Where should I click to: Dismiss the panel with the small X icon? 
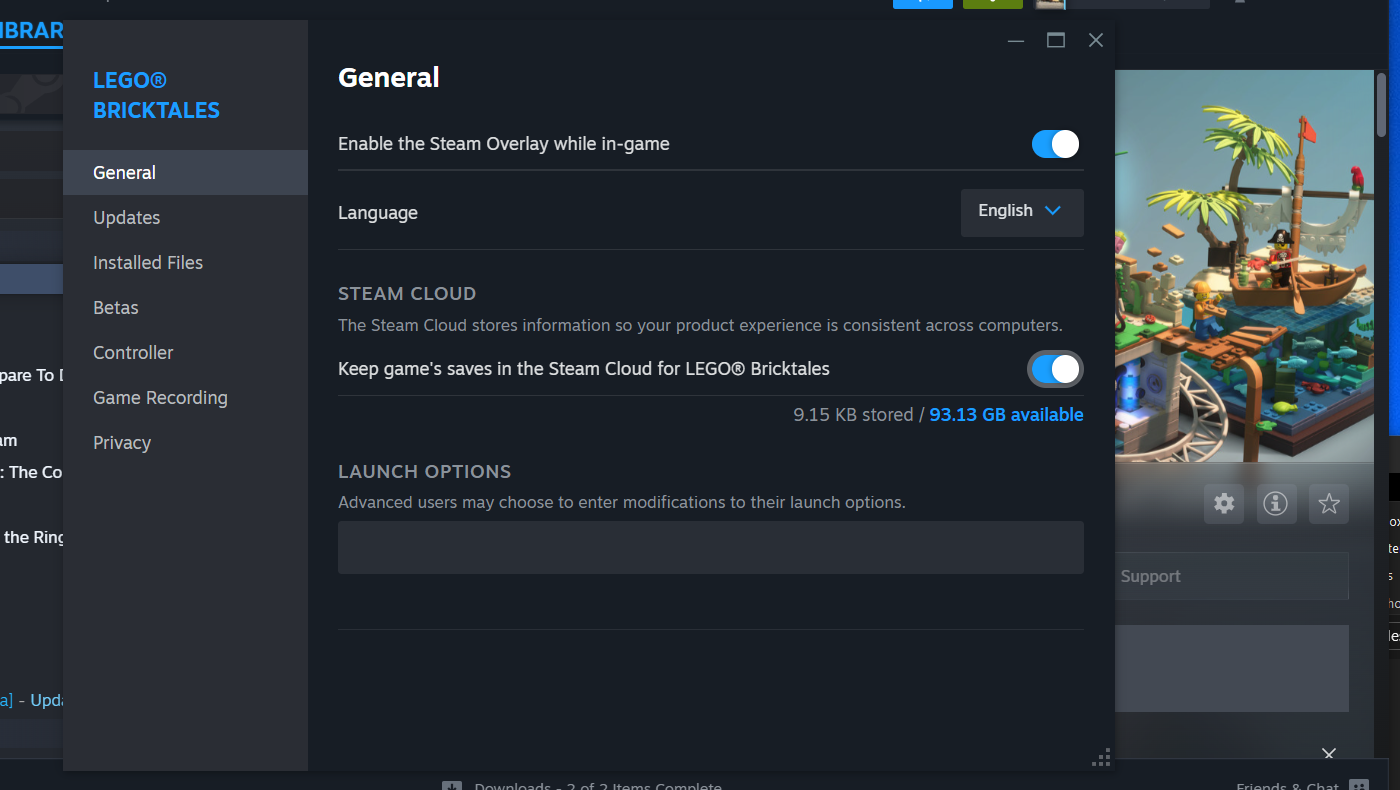point(1329,753)
